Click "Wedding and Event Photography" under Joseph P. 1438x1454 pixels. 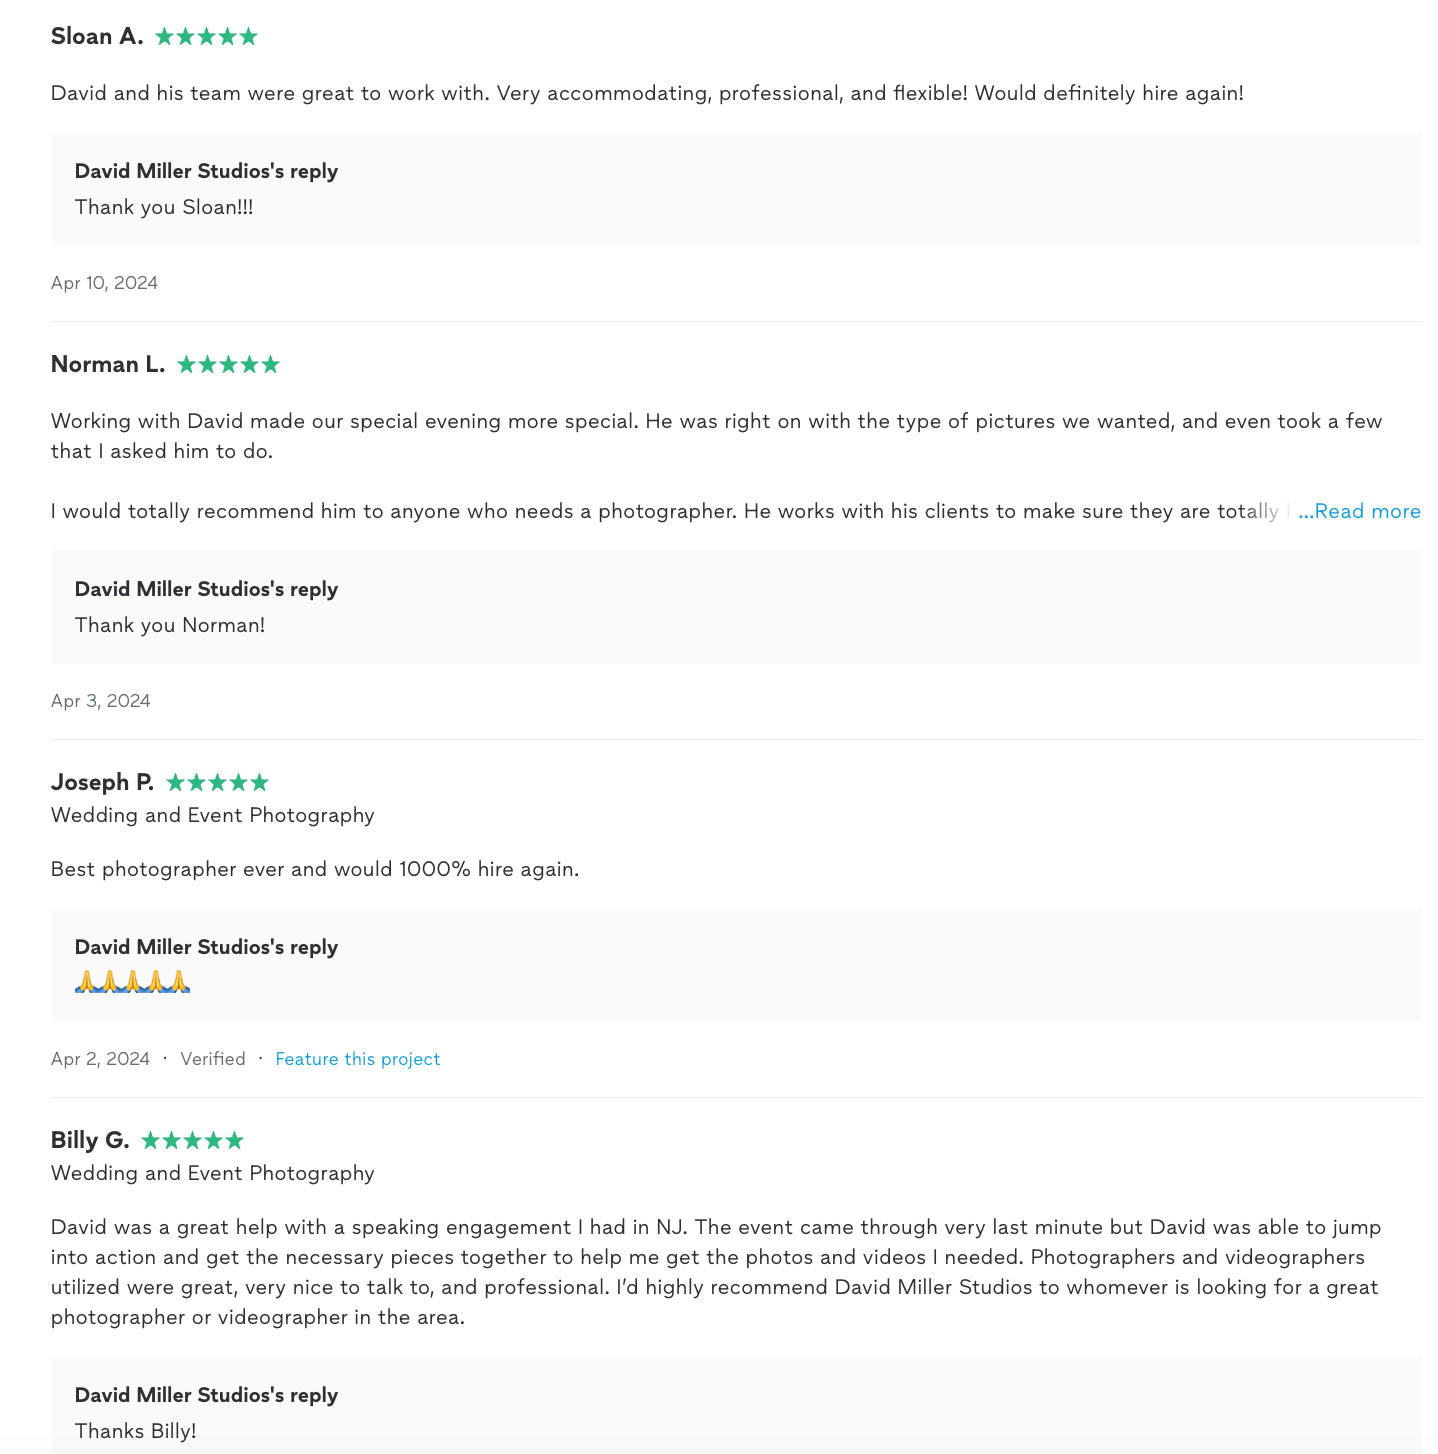click(x=212, y=816)
